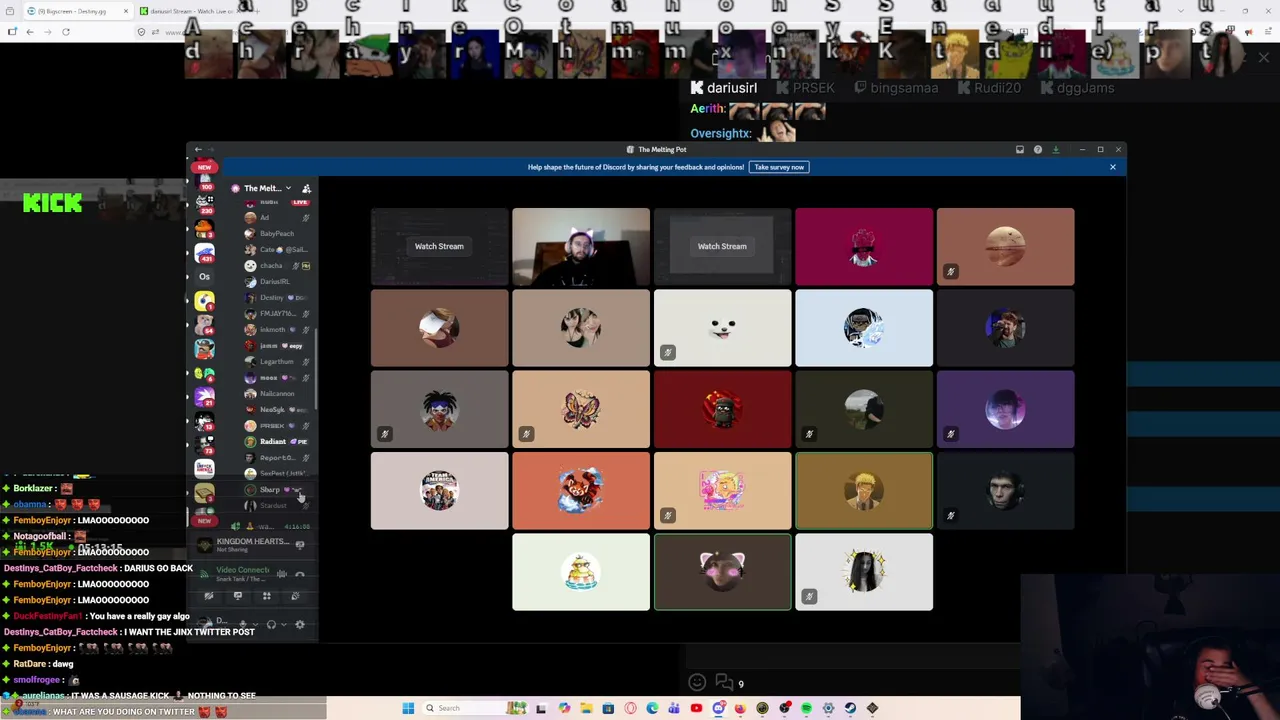Screen dimensions: 1280x720
Task: Select the white dog avatar tile
Action: (x=722, y=328)
